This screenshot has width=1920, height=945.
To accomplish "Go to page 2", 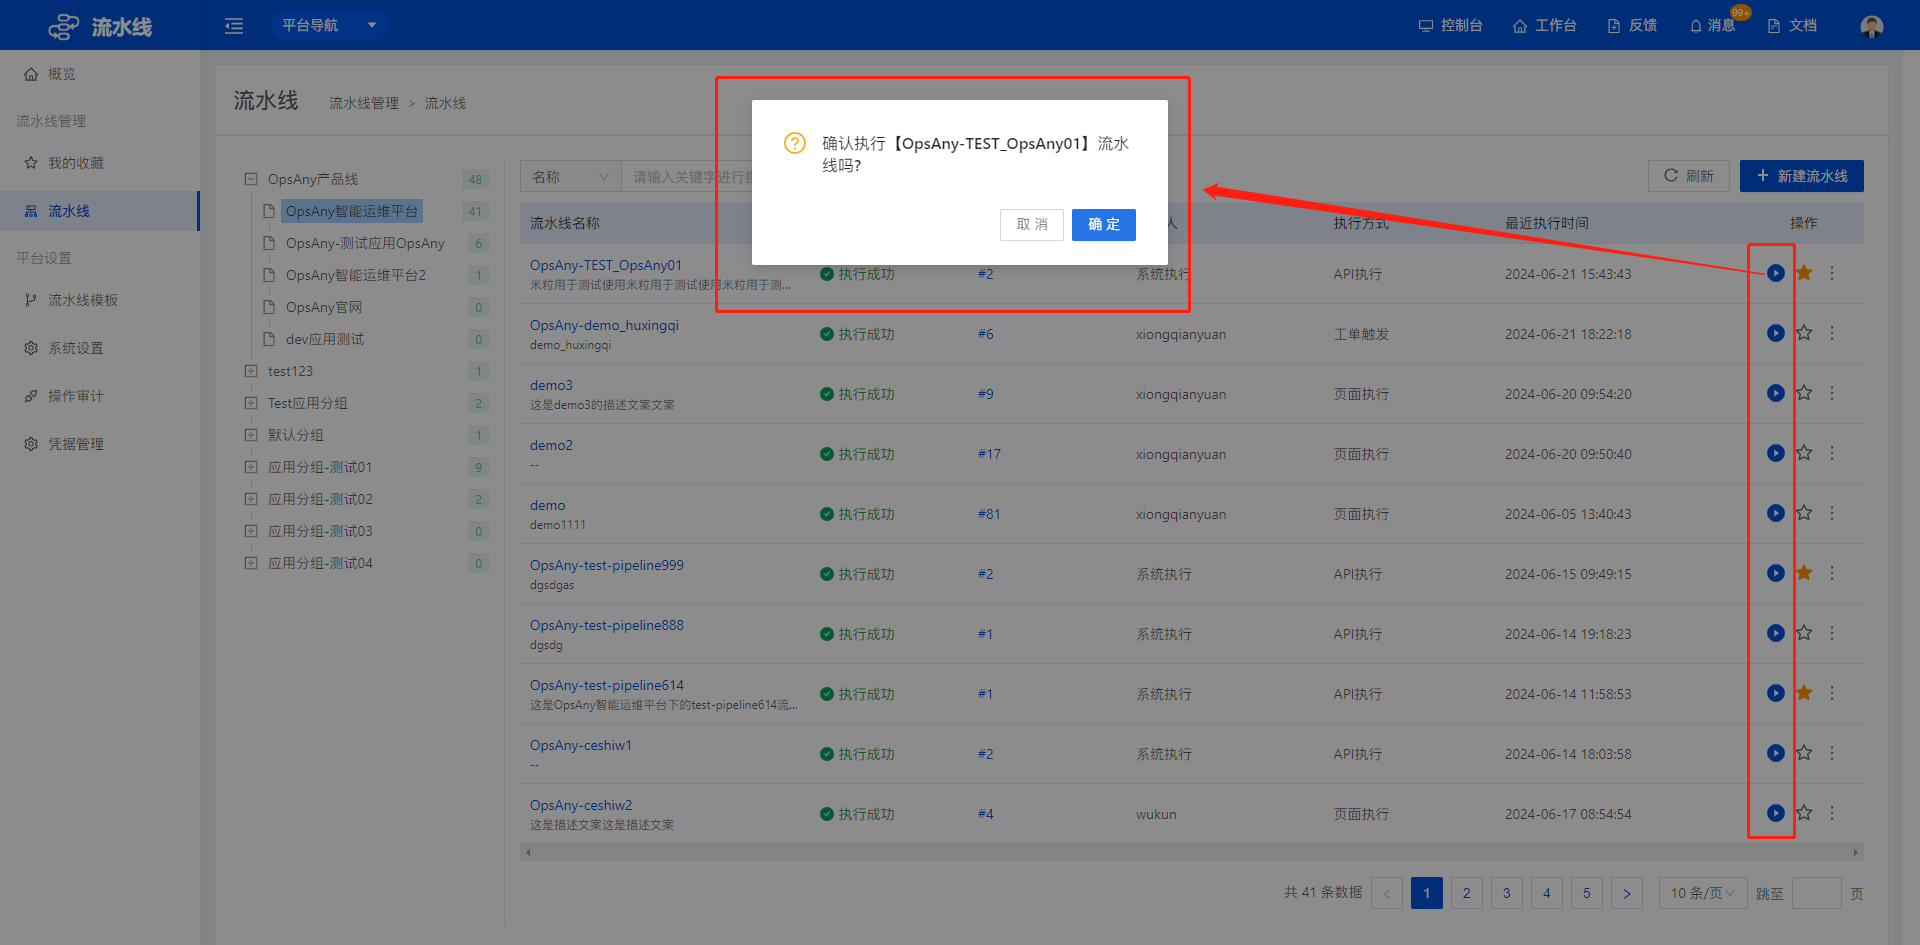I will click(x=1466, y=893).
